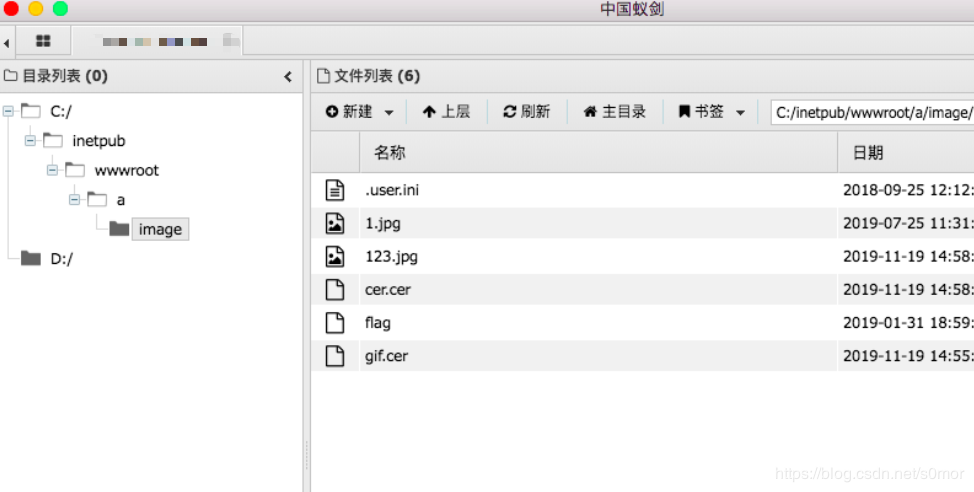This screenshot has height=492, width=974.
Task: Click the date 2019-07-25 for 1.jpg
Action: tap(908, 223)
